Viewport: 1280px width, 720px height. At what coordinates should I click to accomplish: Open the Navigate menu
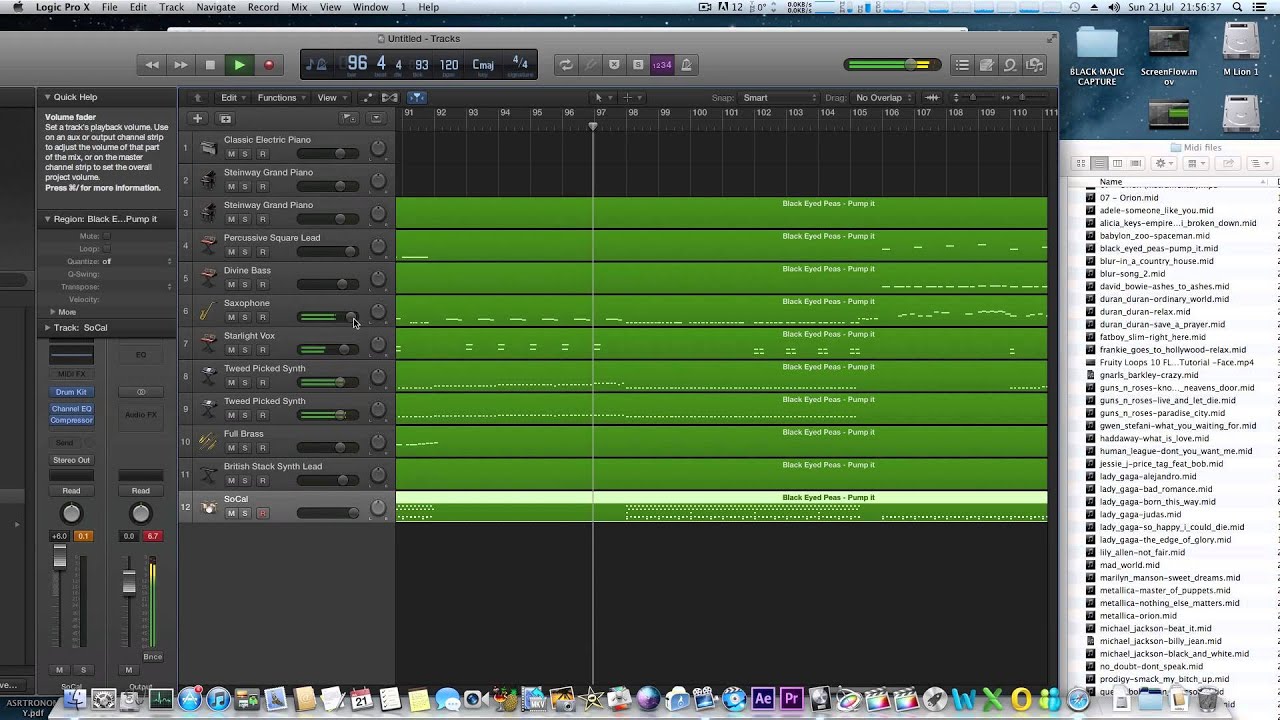point(216,7)
